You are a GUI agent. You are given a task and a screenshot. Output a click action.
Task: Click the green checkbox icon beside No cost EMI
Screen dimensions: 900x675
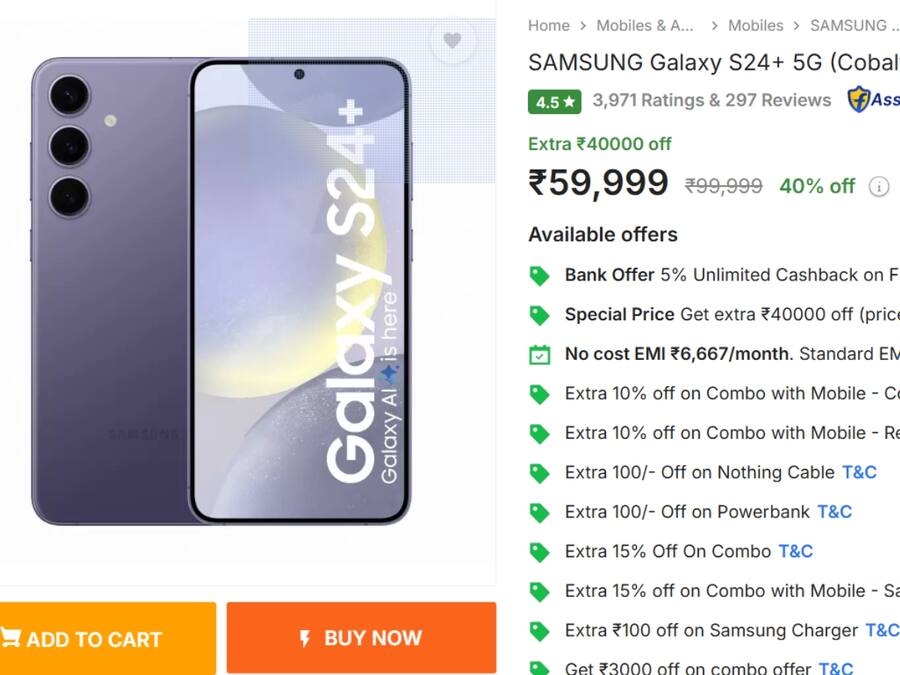point(539,354)
